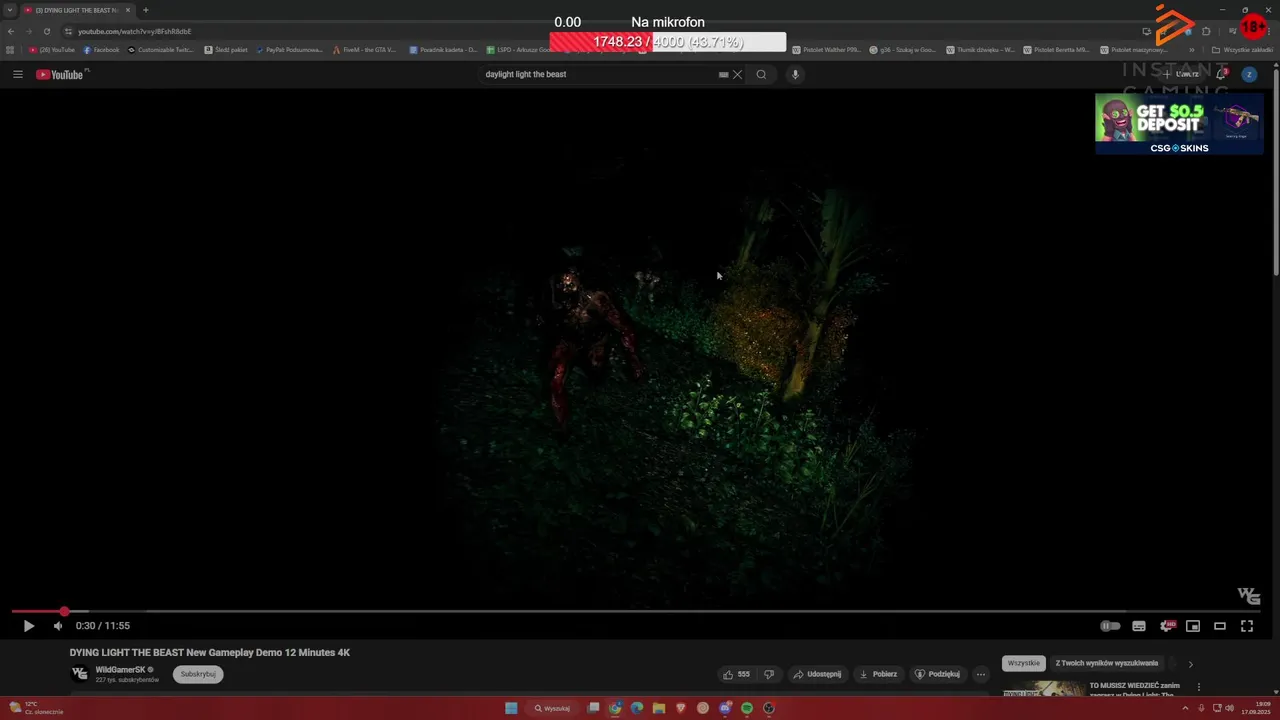Open a new browser tab with plus
Viewport: 1280px width, 720px height.
(x=145, y=10)
